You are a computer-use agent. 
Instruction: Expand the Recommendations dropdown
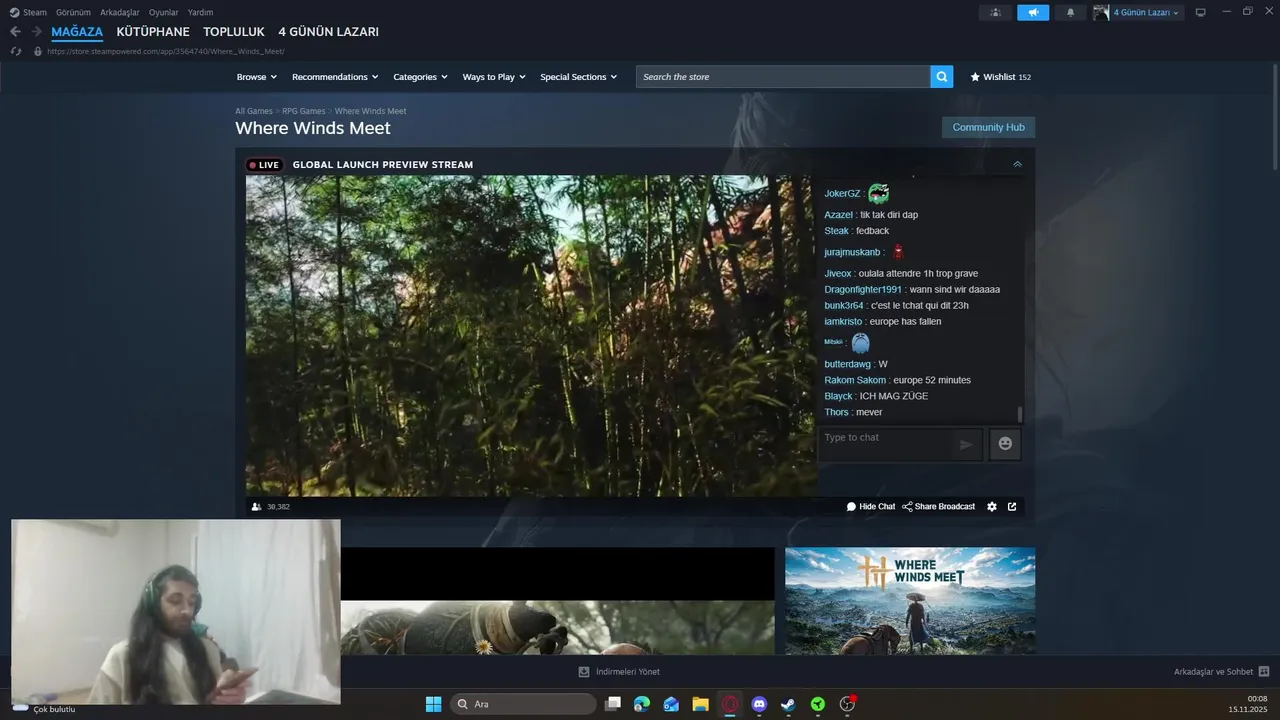pyautogui.click(x=335, y=77)
